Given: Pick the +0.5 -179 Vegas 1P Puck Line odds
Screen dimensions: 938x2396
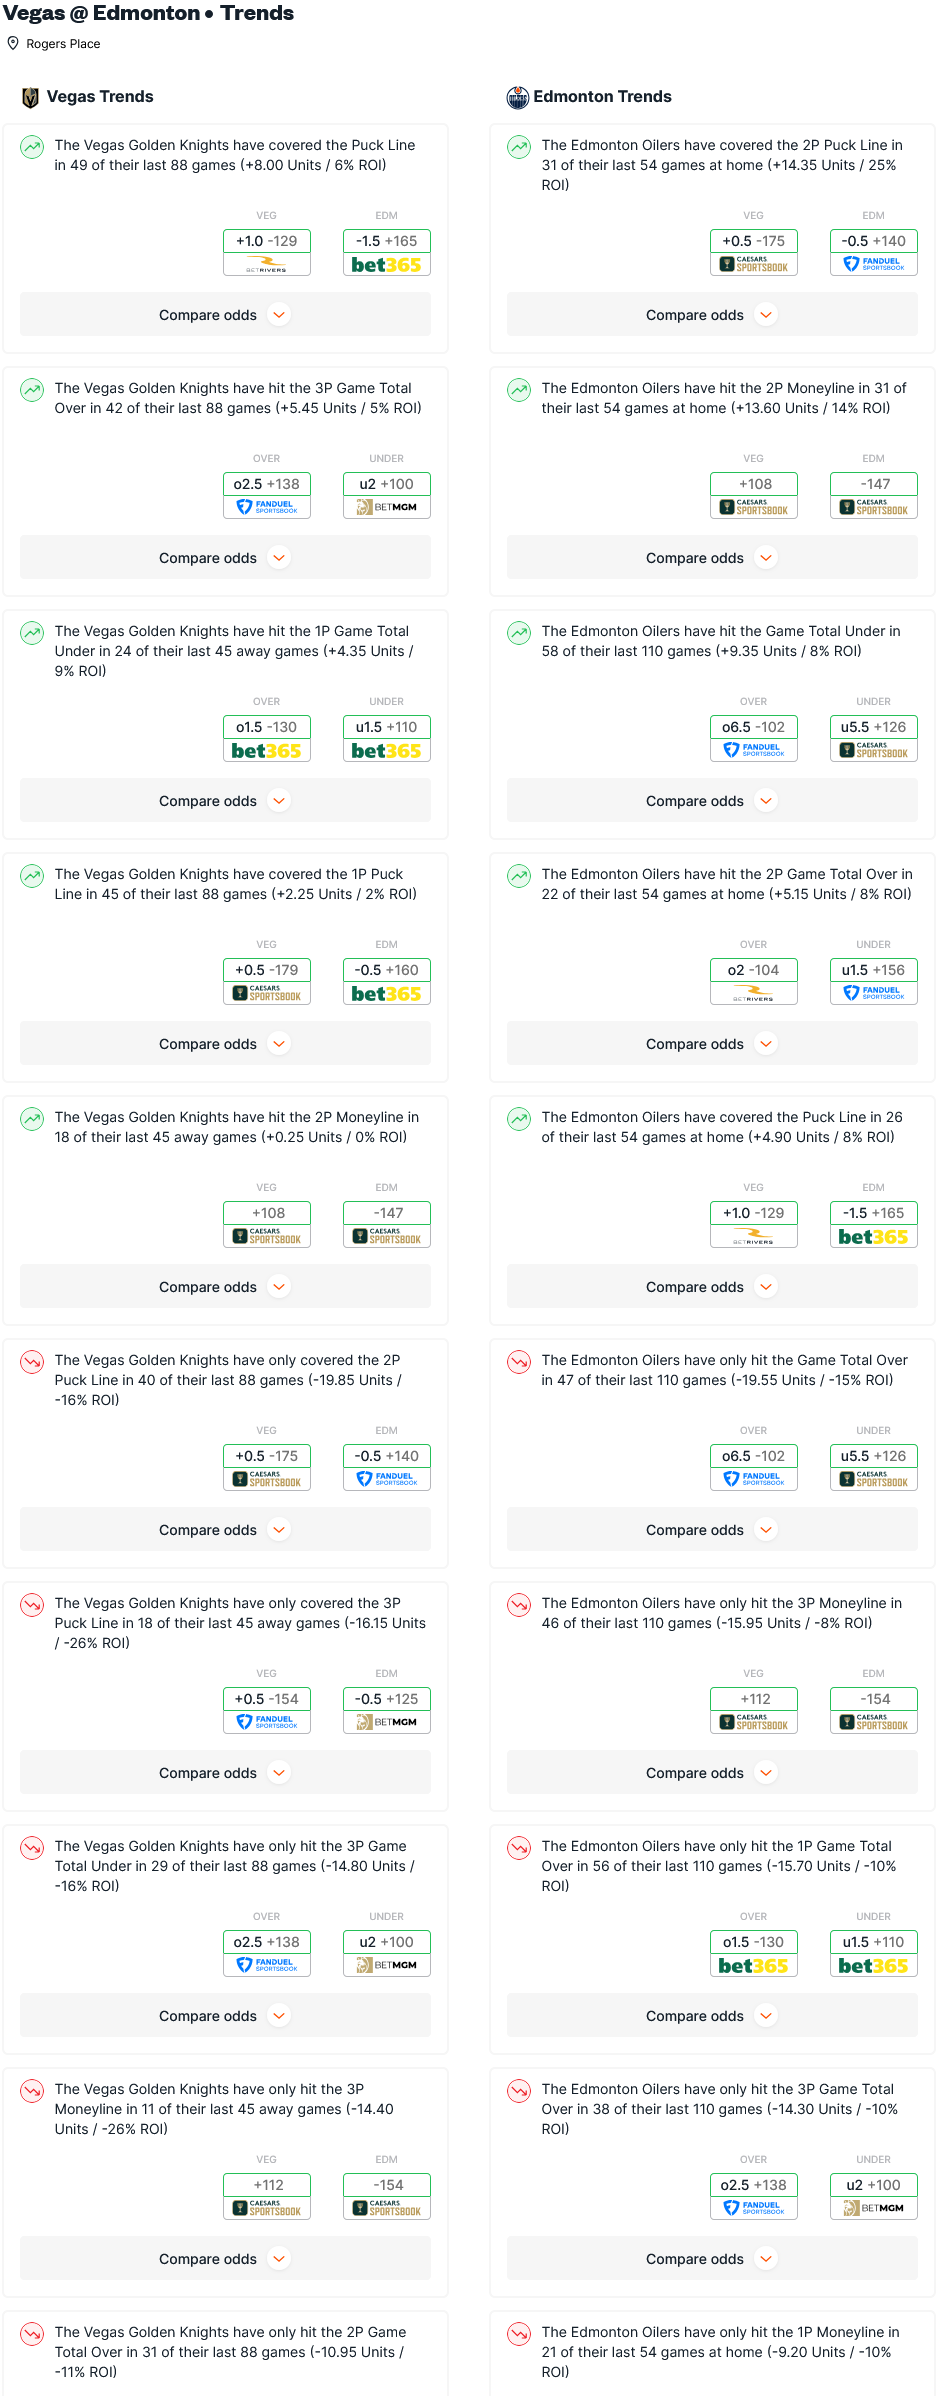Looking at the screenshot, I should click(266, 970).
